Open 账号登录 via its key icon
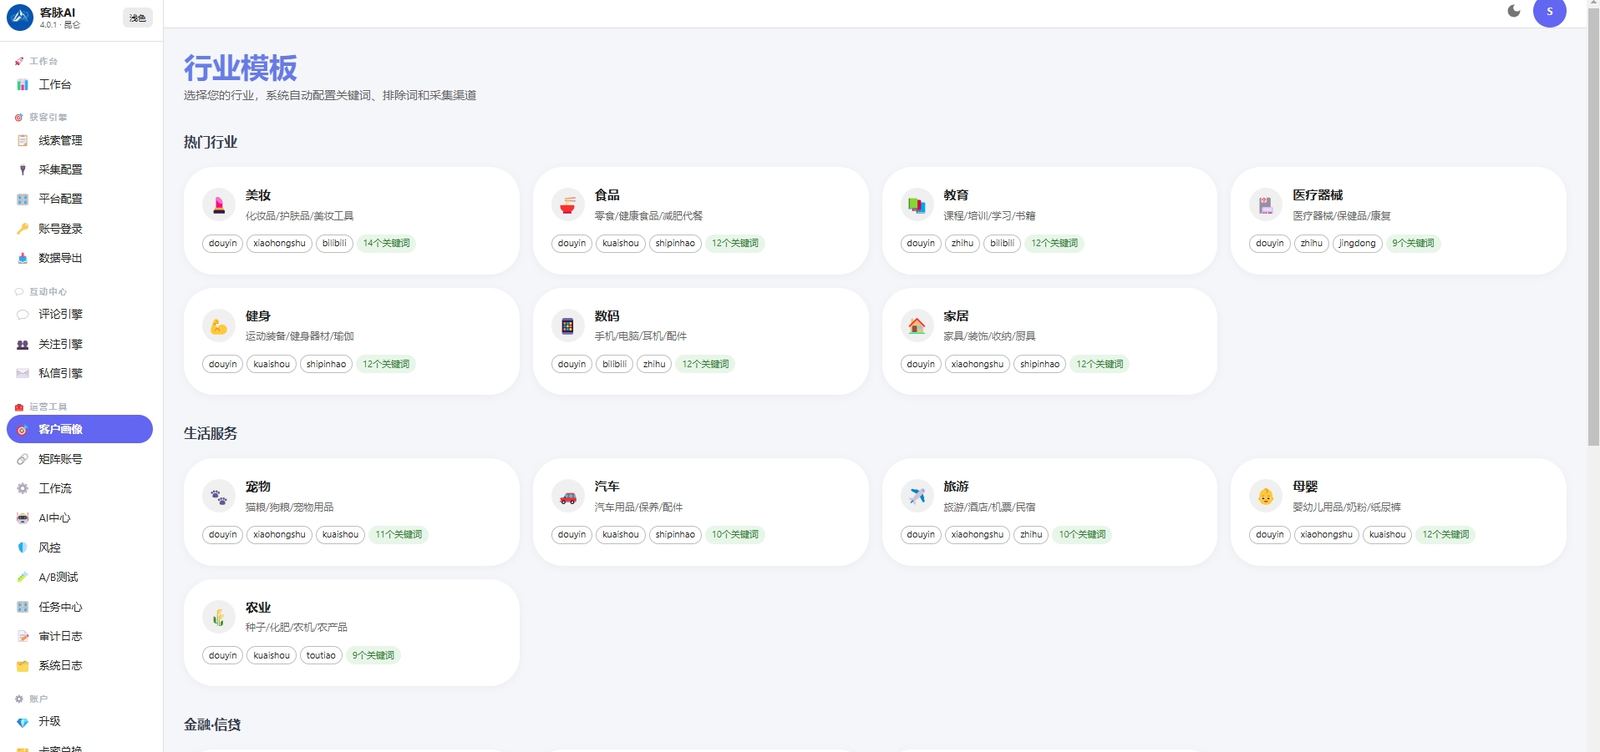The height and width of the screenshot is (752, 1600). tap(22, 229)
